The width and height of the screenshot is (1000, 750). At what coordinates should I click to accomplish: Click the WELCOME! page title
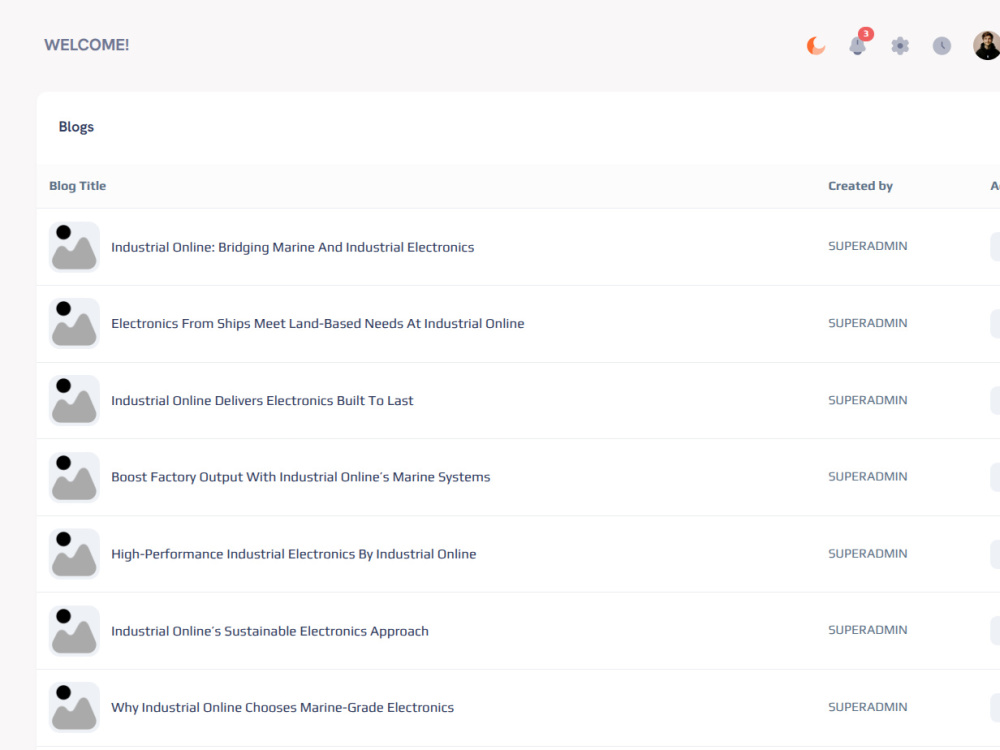point(87,45)
